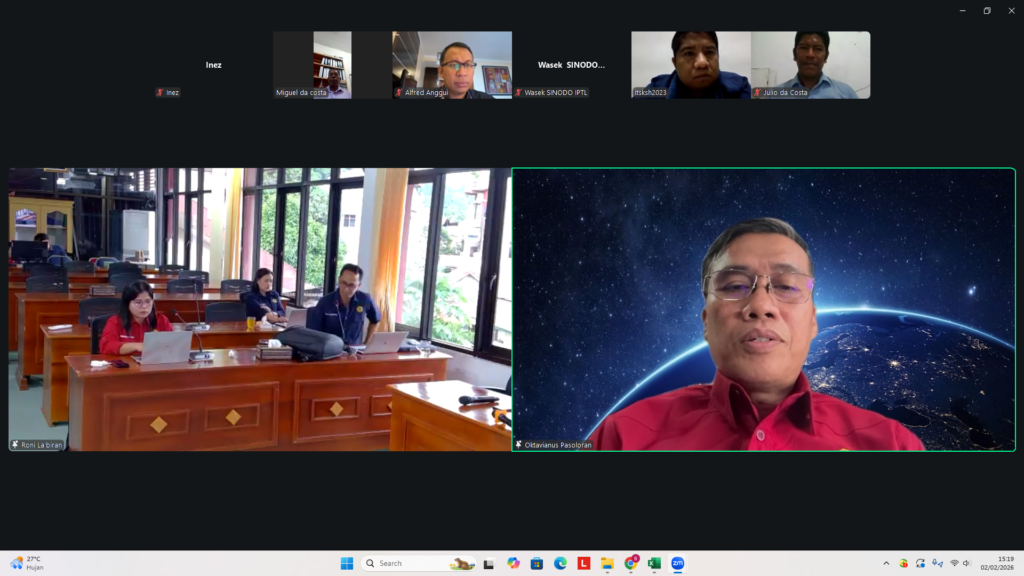
Task: Open the clock and date showing 15:19
Action: click(x=1003, y=563)
